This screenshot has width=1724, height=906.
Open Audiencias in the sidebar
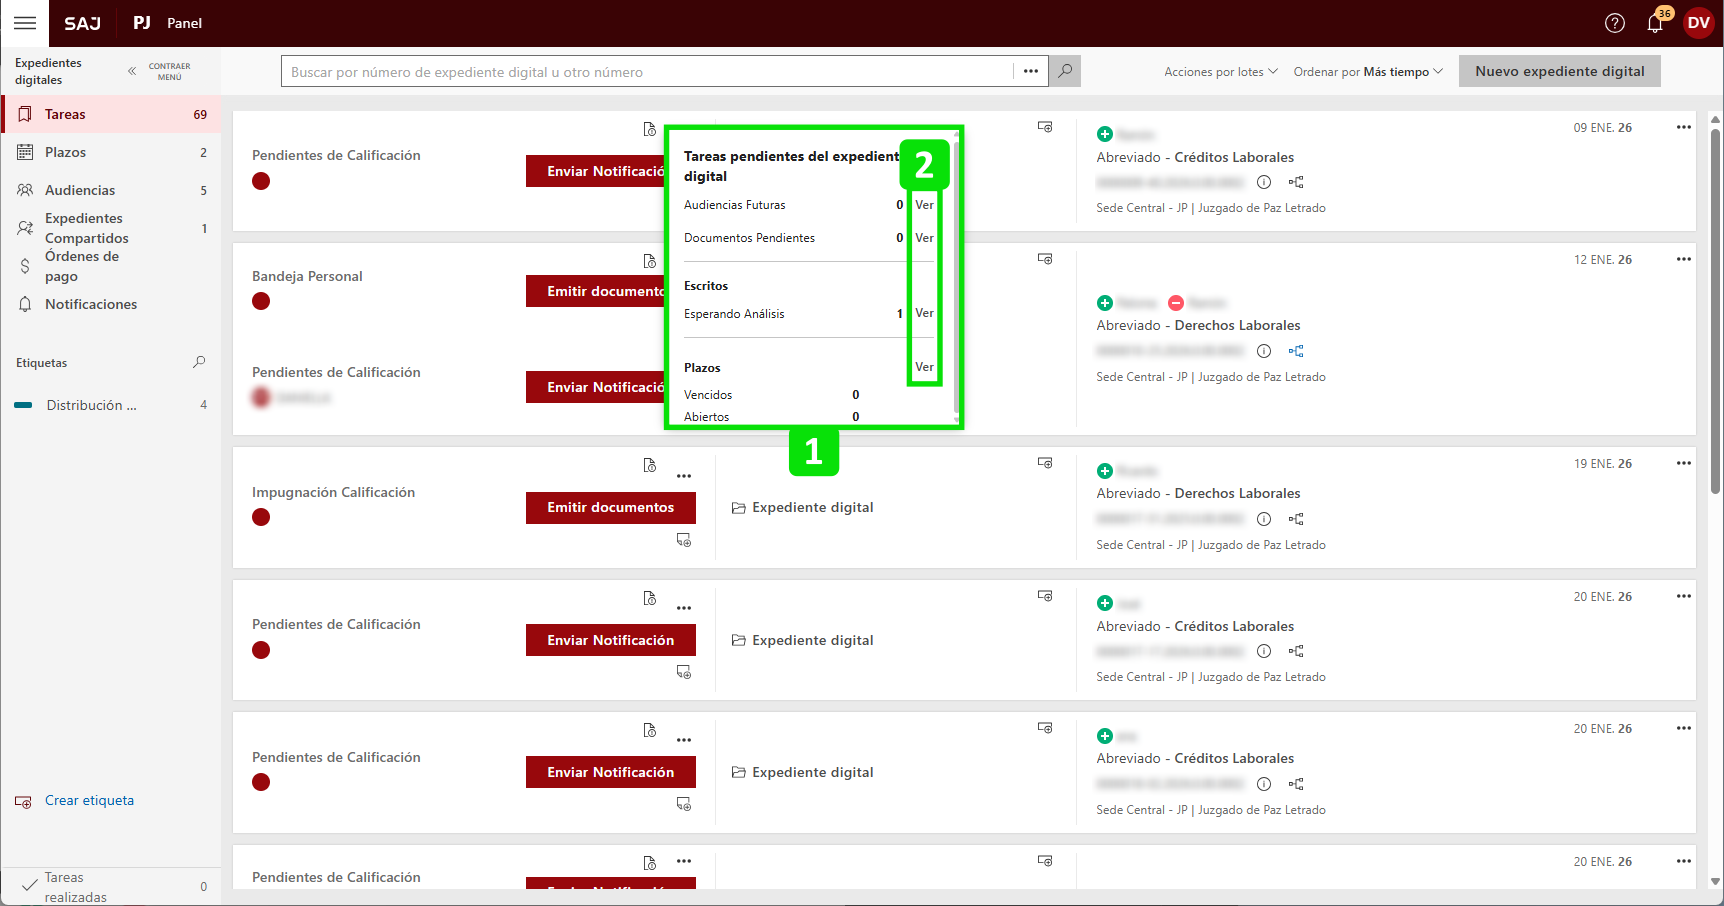click(80, 190)
